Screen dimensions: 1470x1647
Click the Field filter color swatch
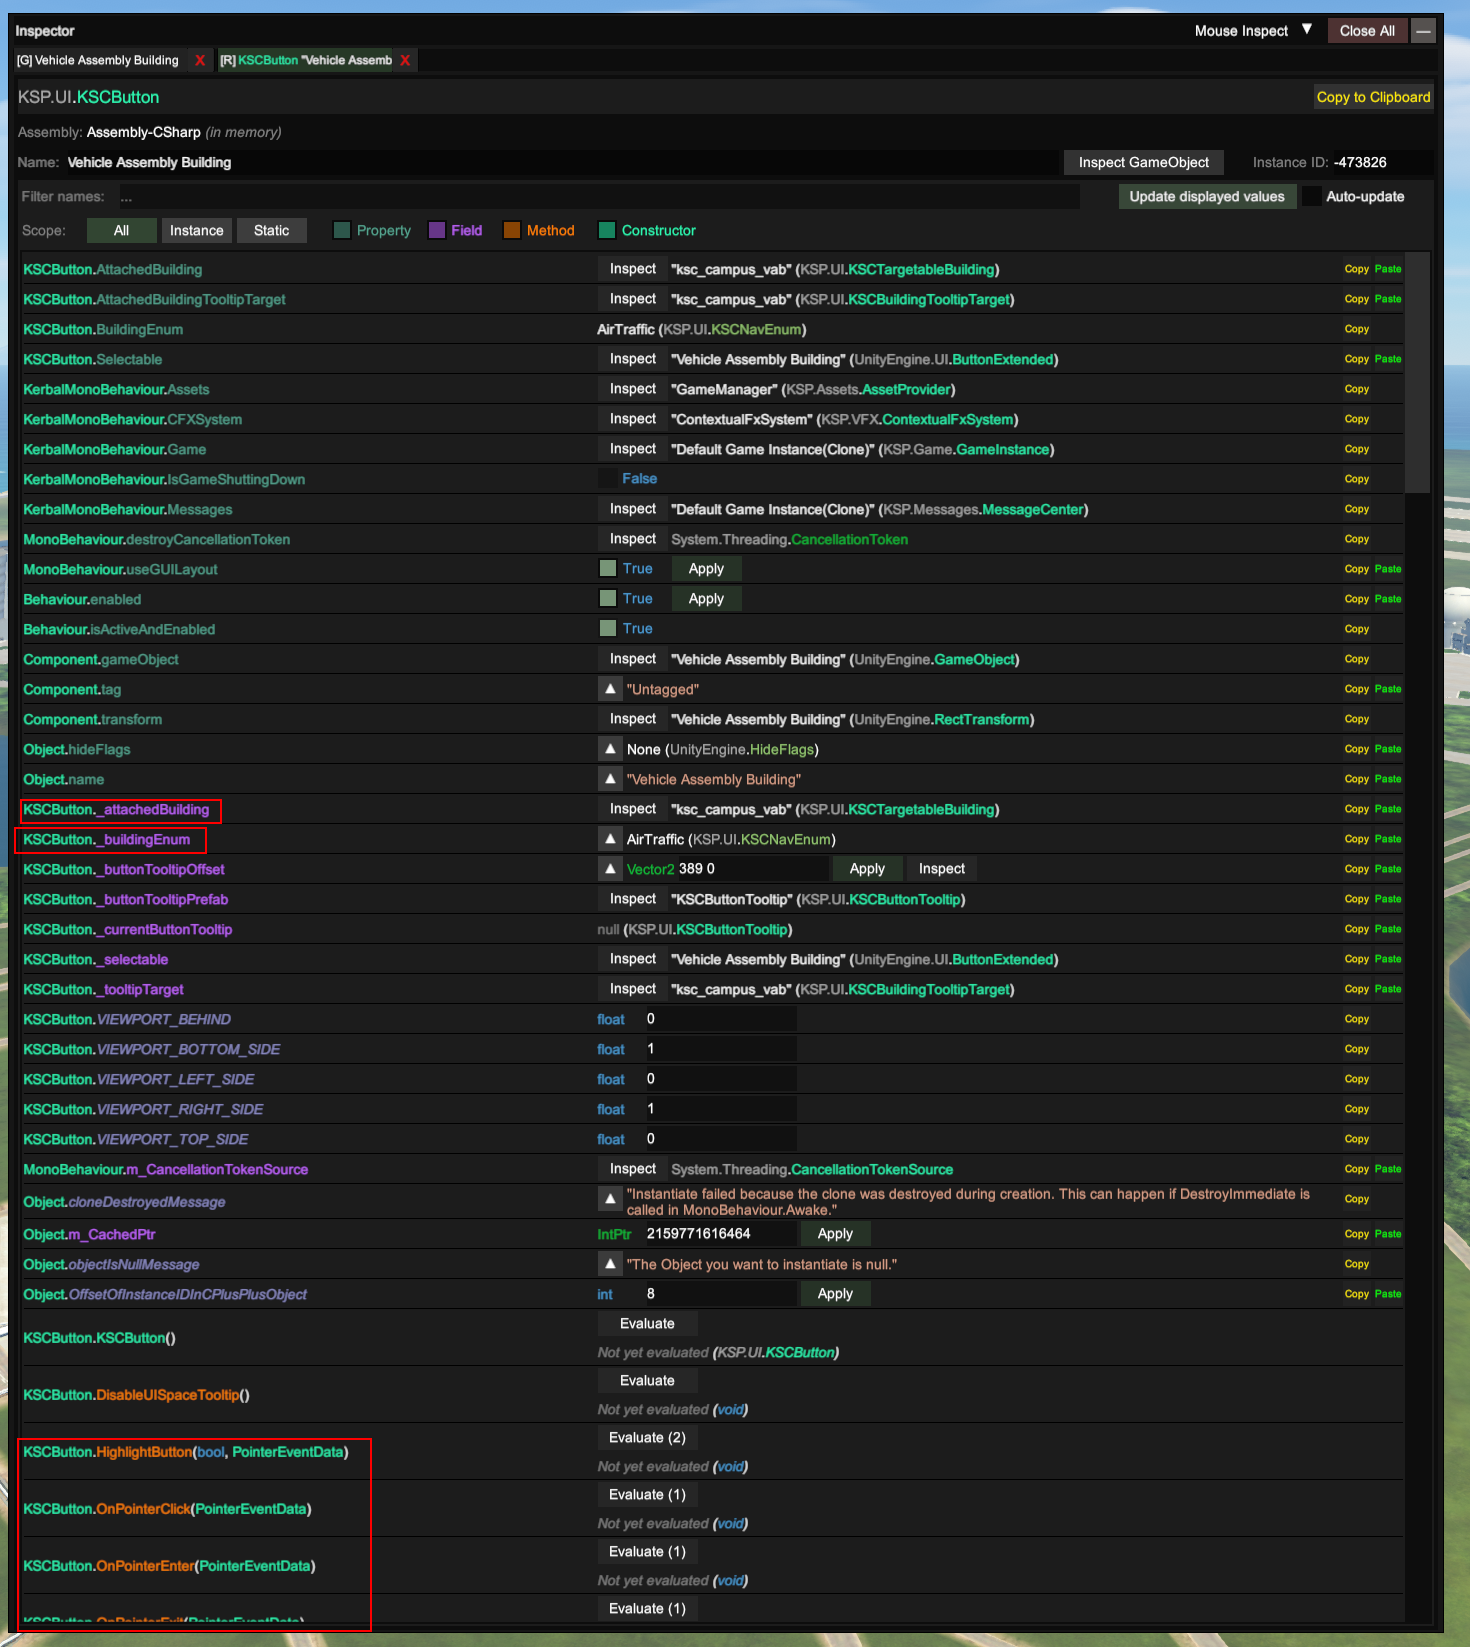pos(437,231)
